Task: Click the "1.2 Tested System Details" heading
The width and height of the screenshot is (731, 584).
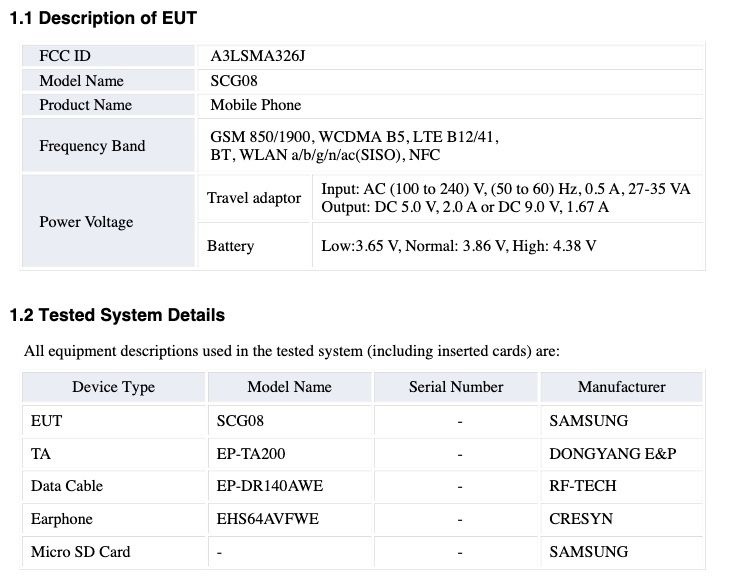Action: [117, 315]
